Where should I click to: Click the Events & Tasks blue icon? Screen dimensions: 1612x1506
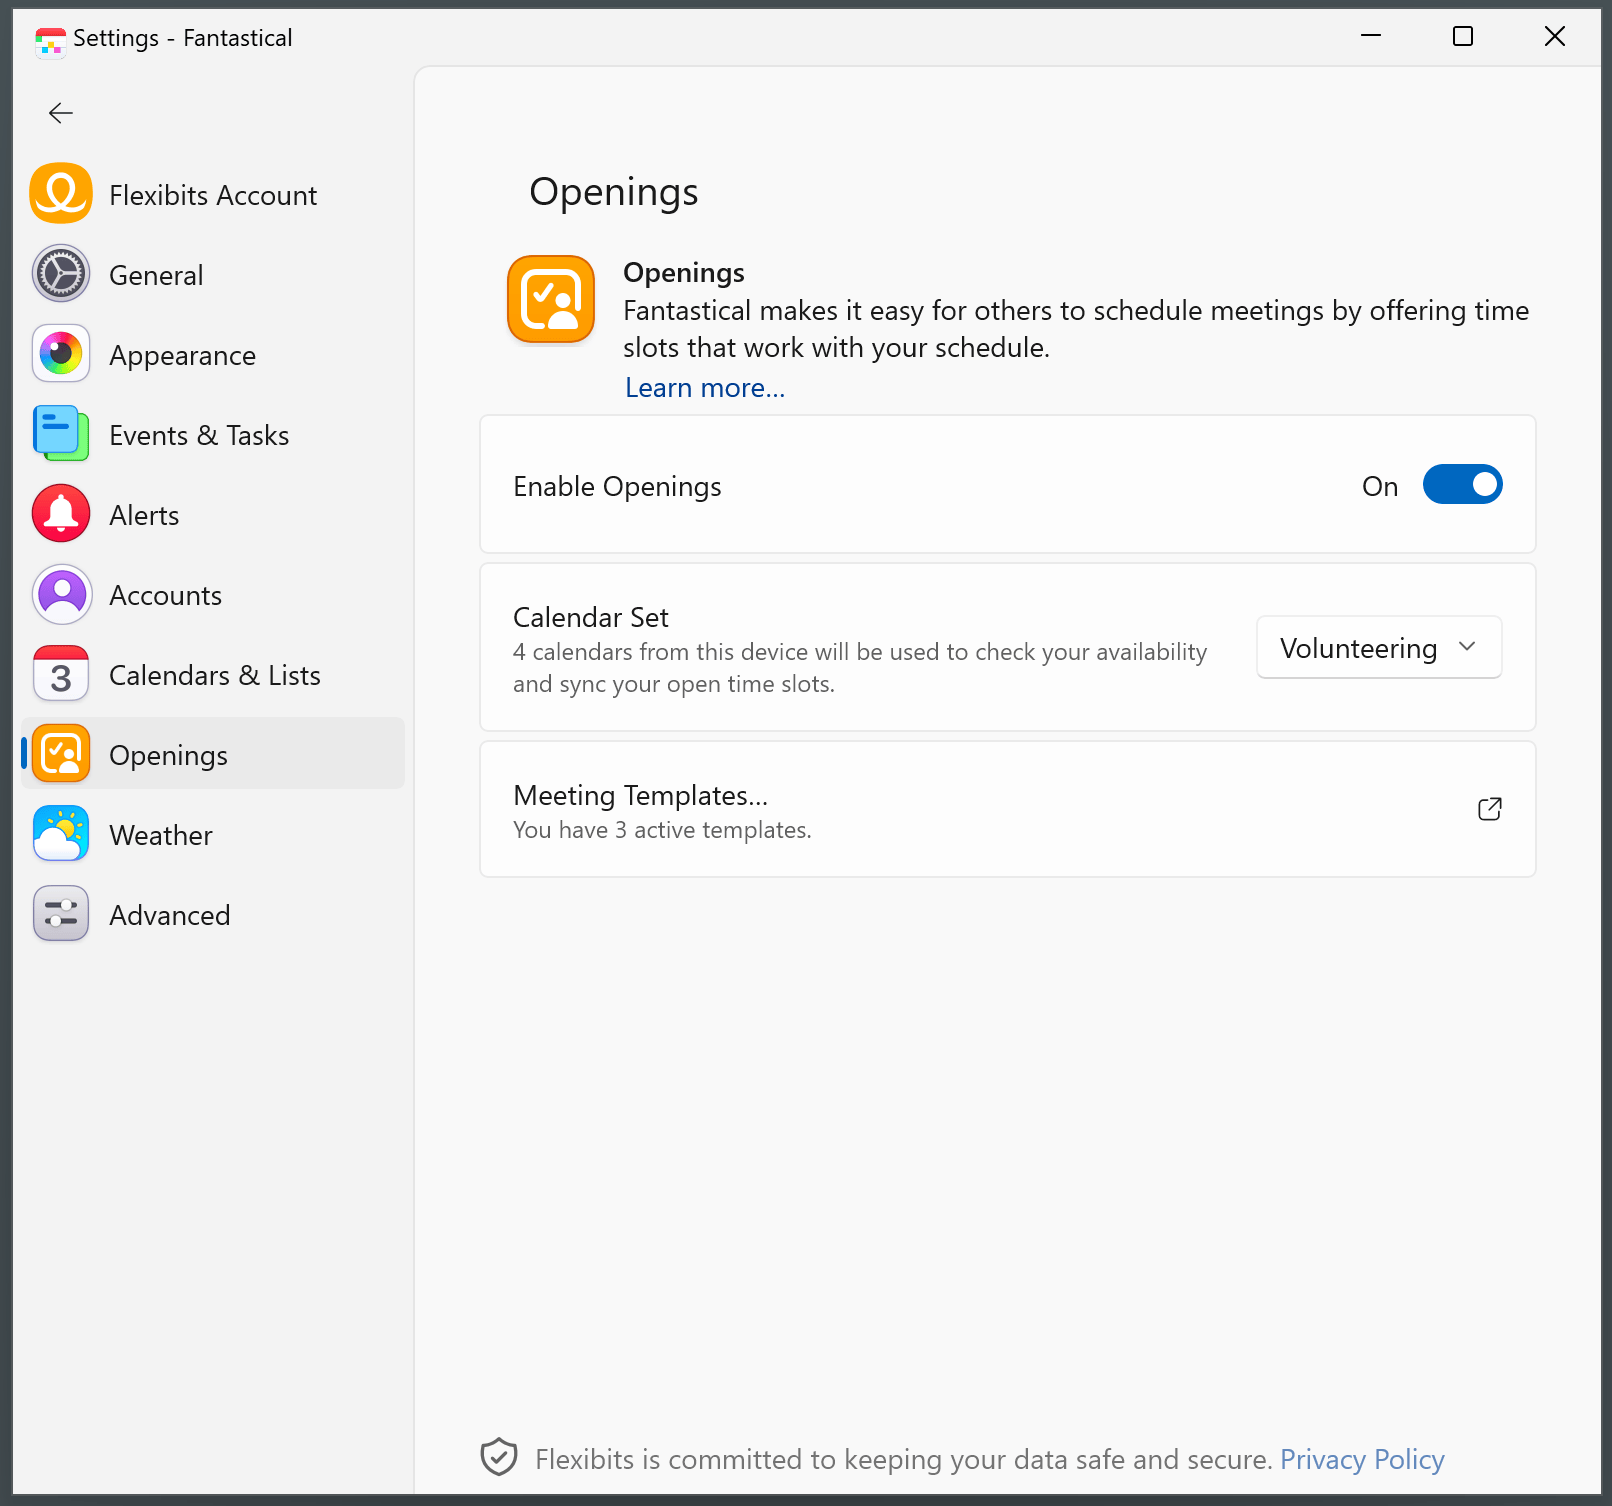click(61, 433)
